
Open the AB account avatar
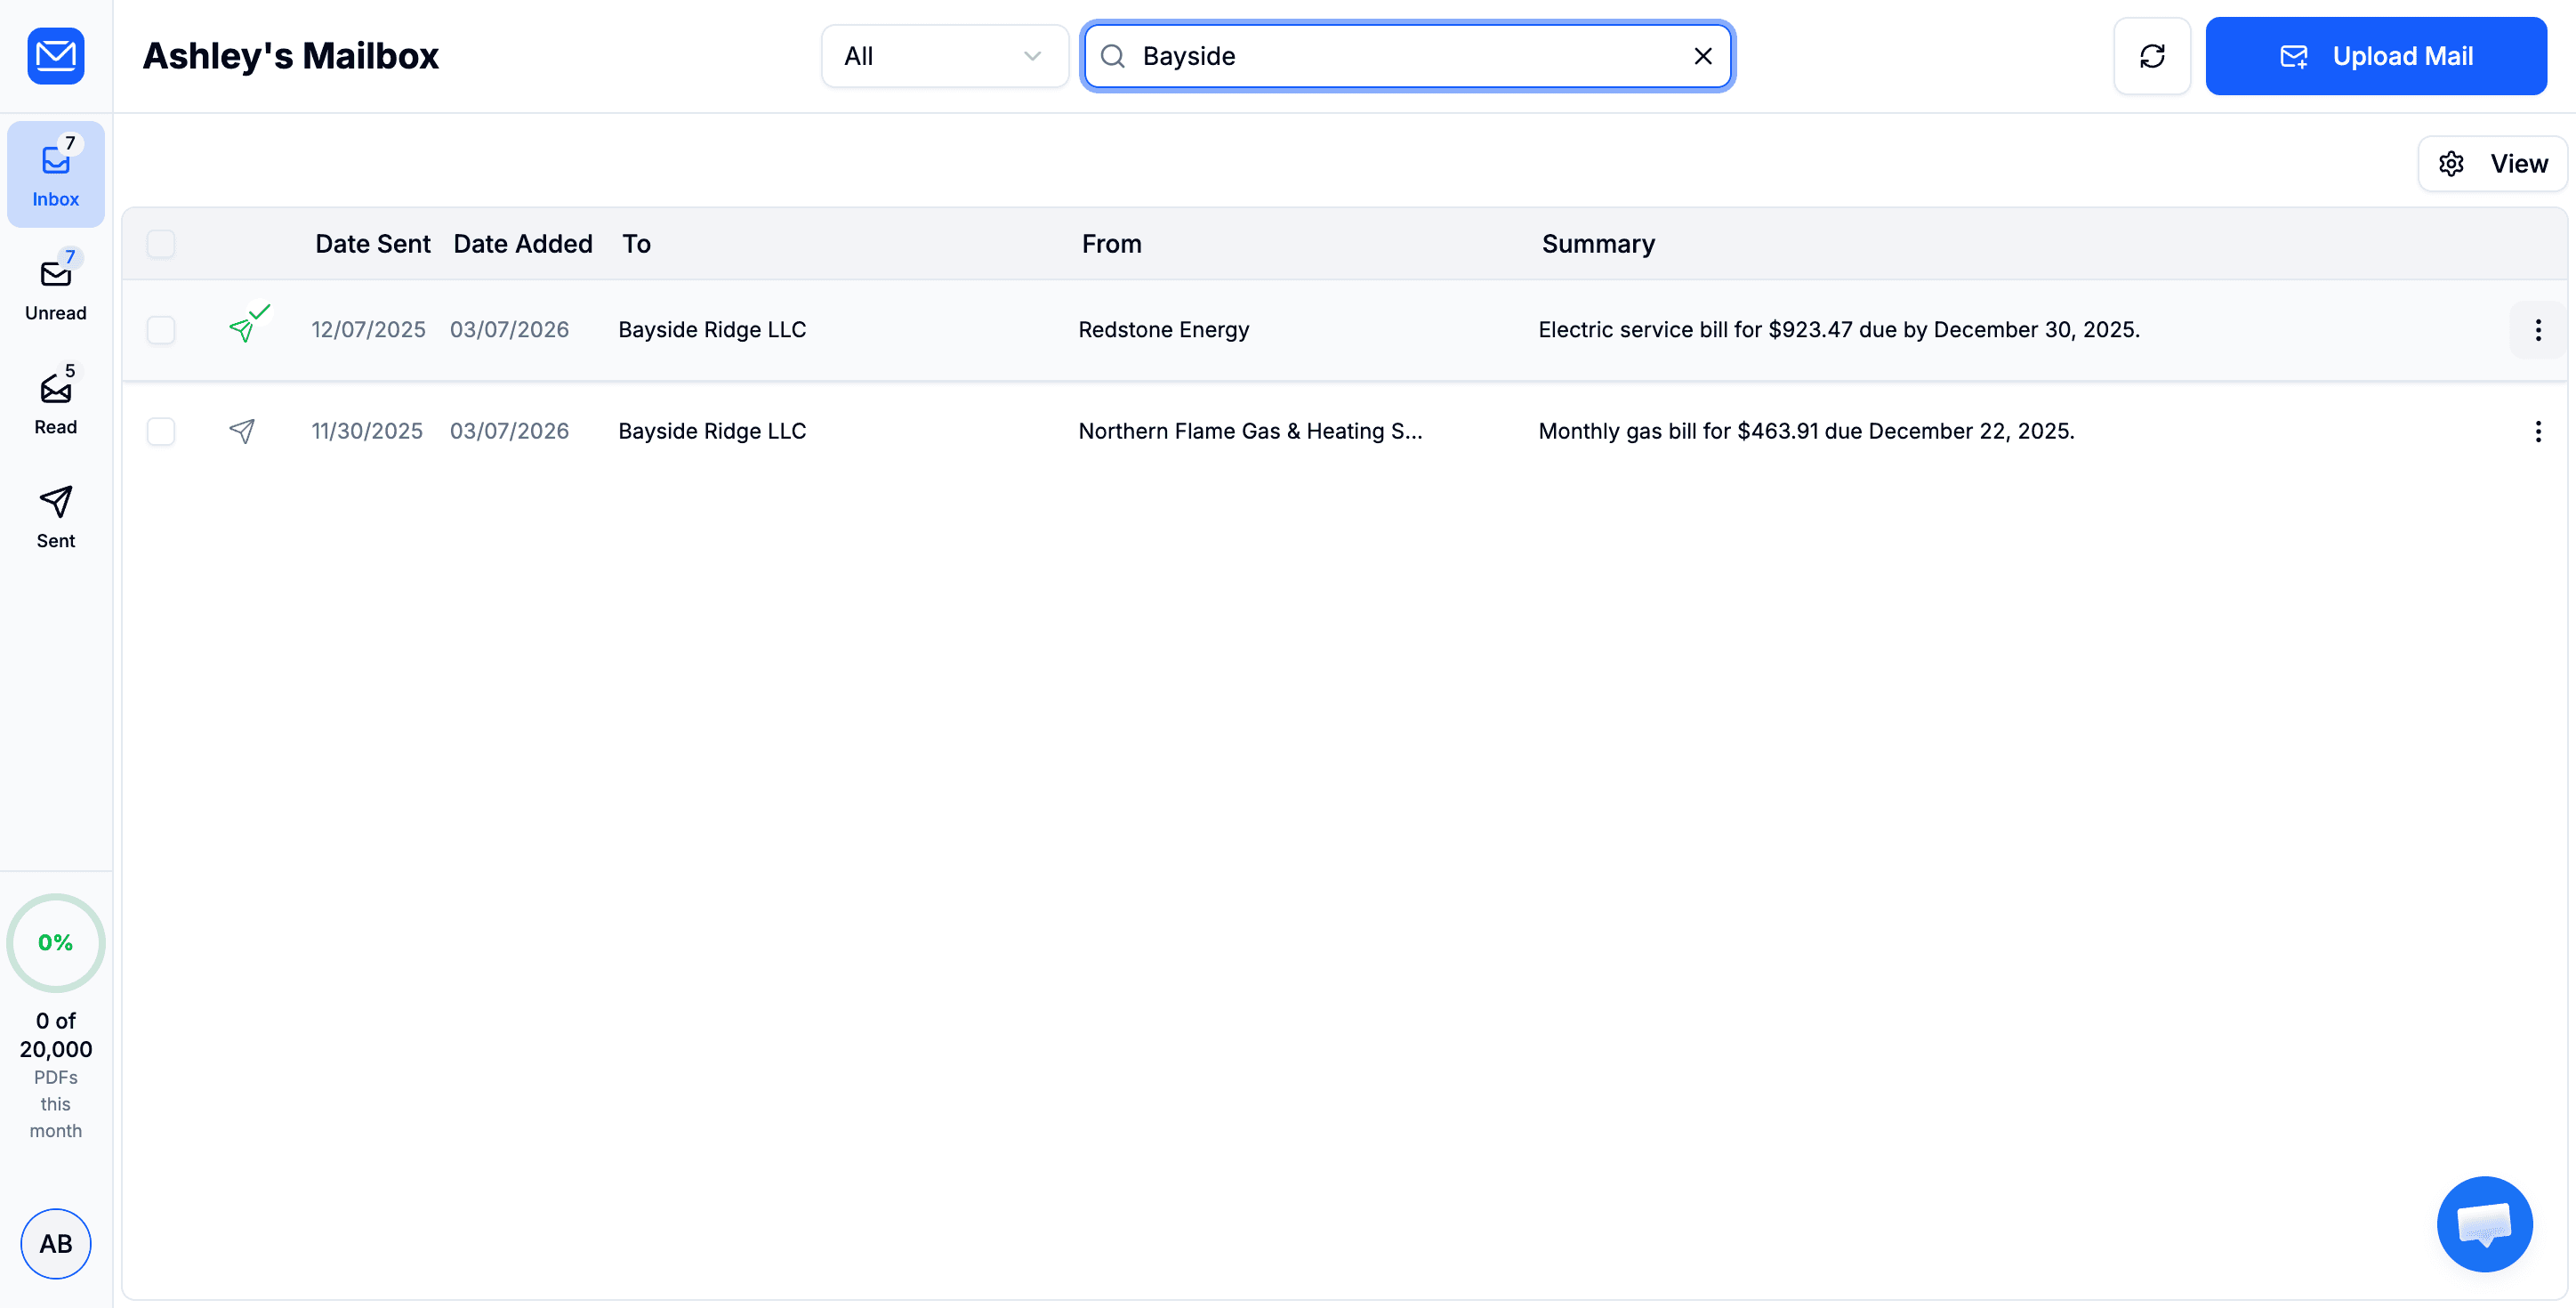[x=55, y=1243]
